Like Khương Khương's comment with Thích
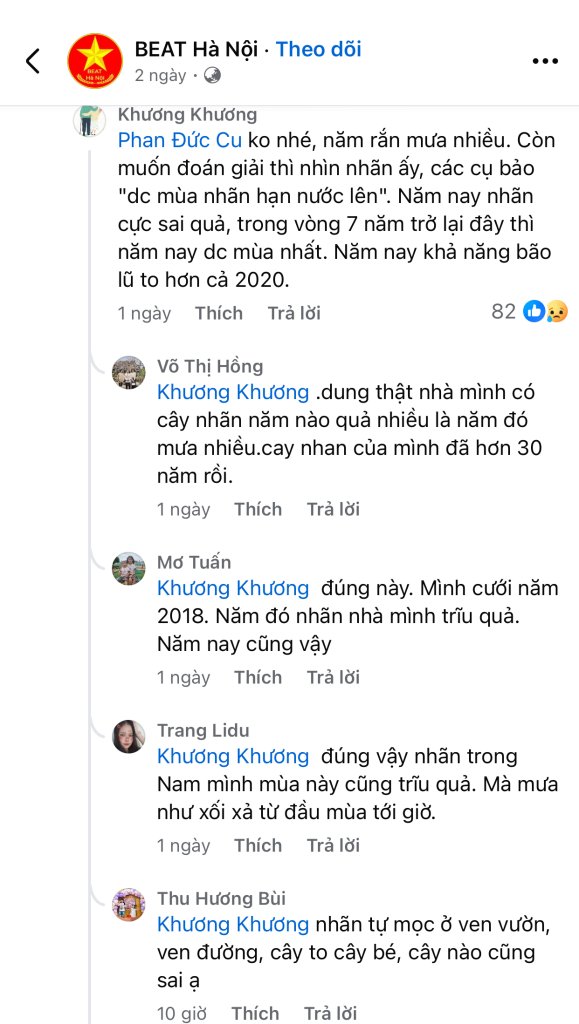Screen dimensions: 579x1024 [x=218, y=313]
